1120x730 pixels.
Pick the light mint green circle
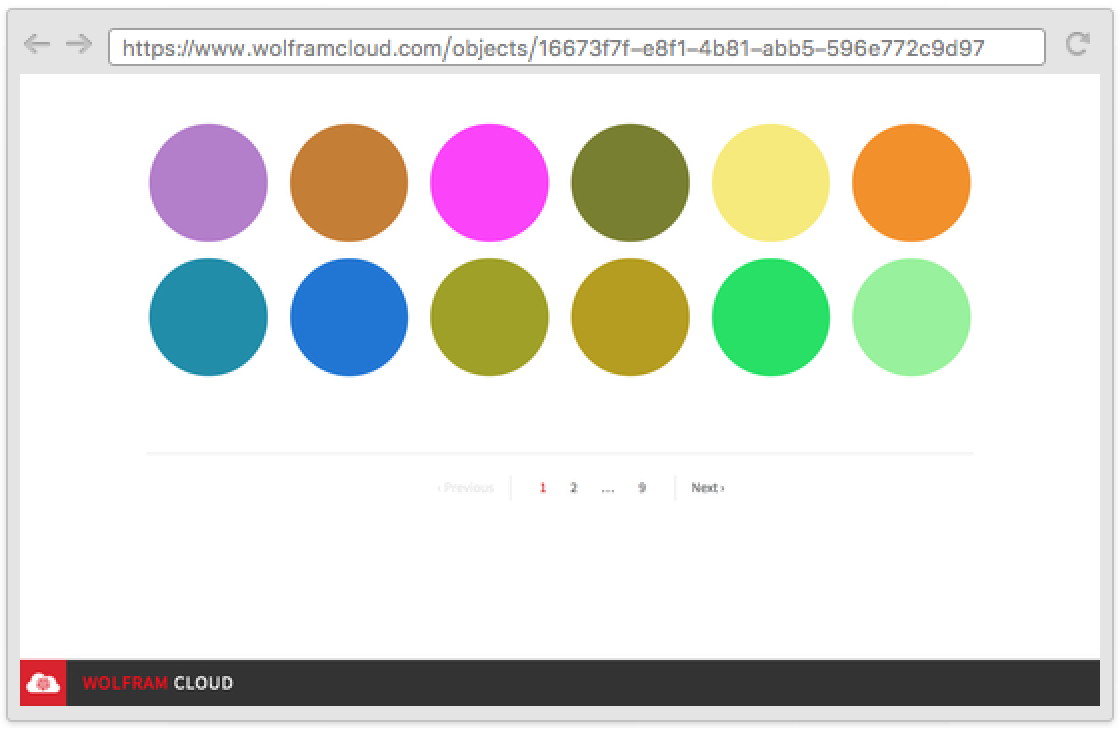911,317
